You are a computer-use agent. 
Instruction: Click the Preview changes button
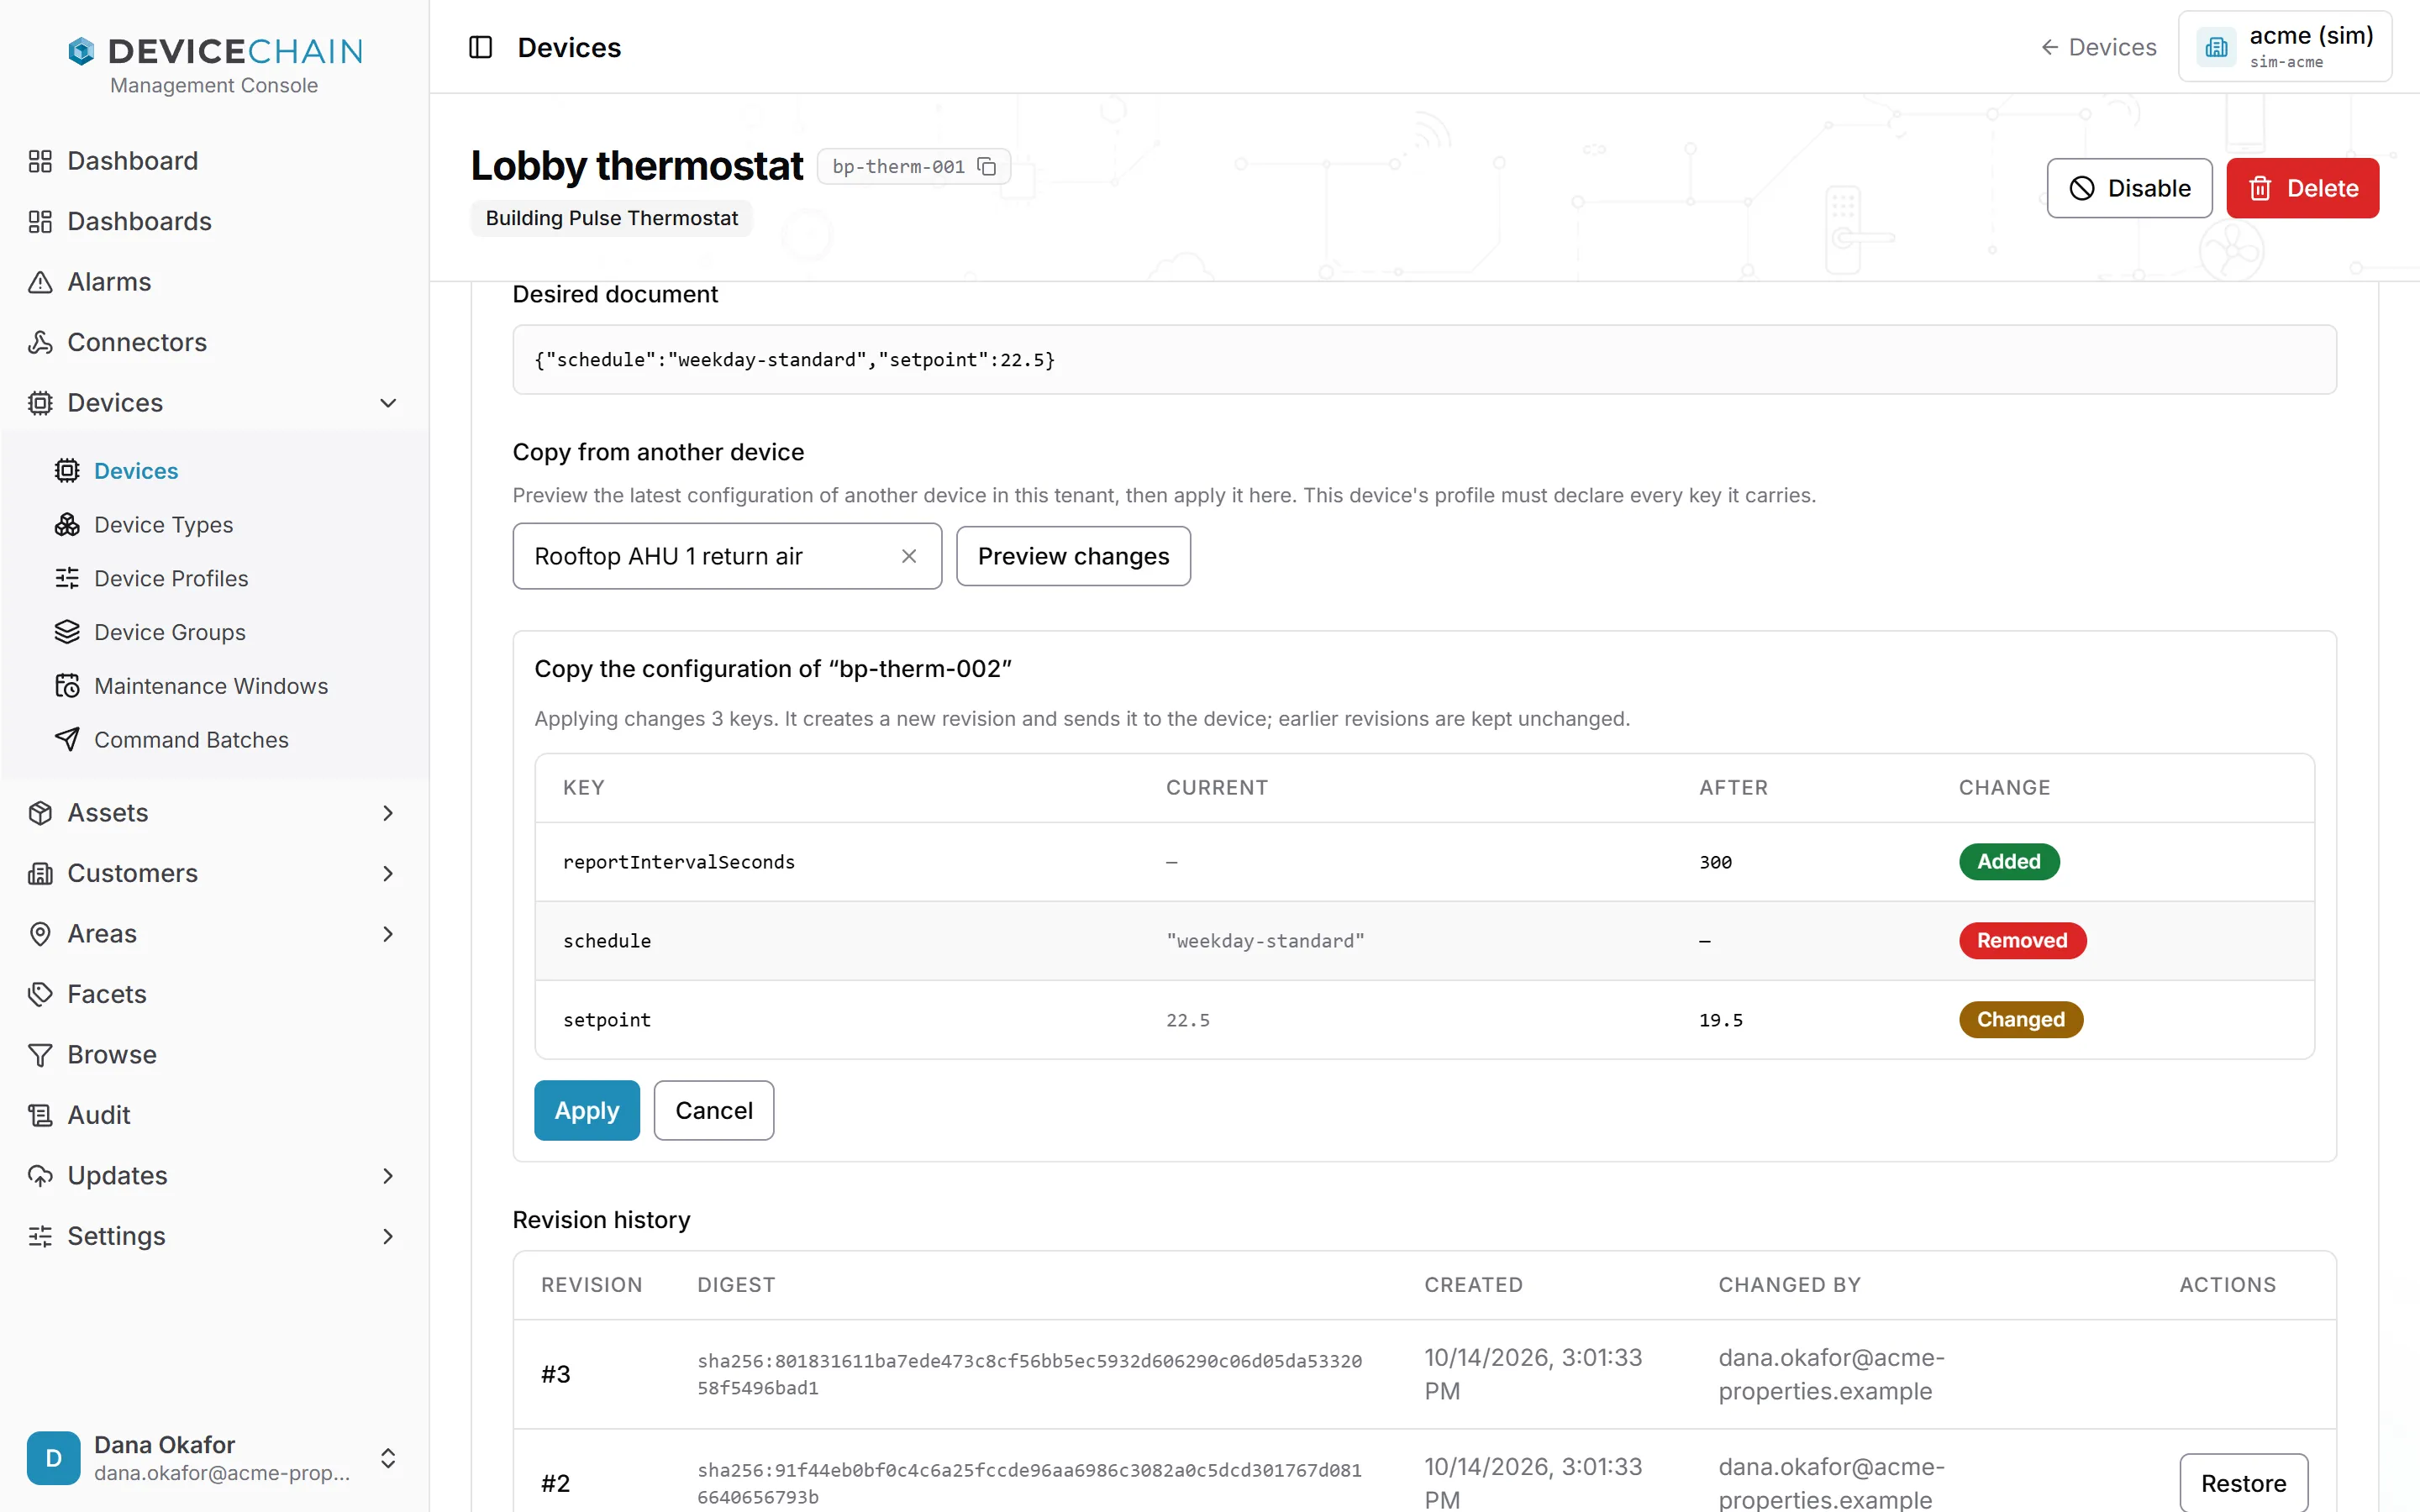pyautogui.click(x=1073, y=556)
